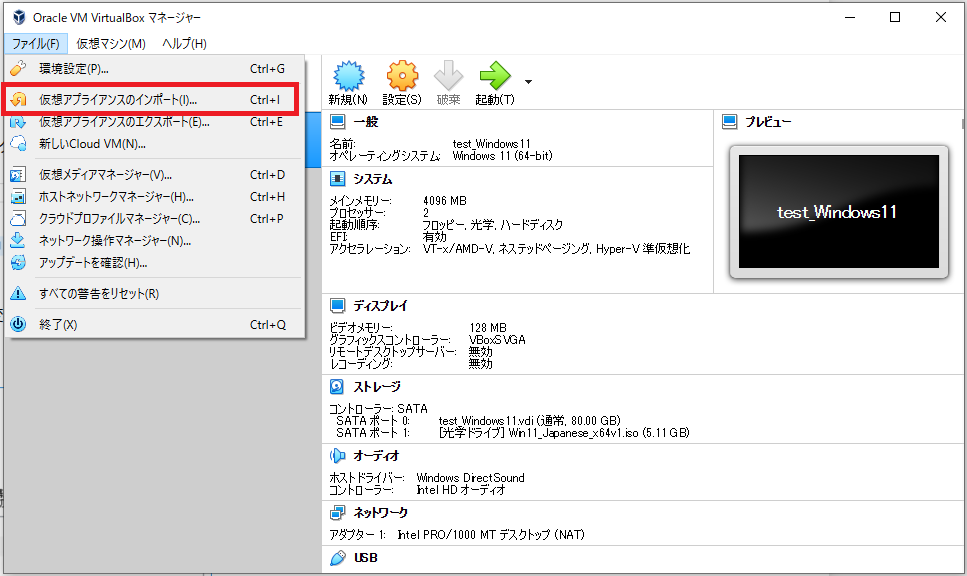Click the export icon beside エクスポート

click(19, 122)
